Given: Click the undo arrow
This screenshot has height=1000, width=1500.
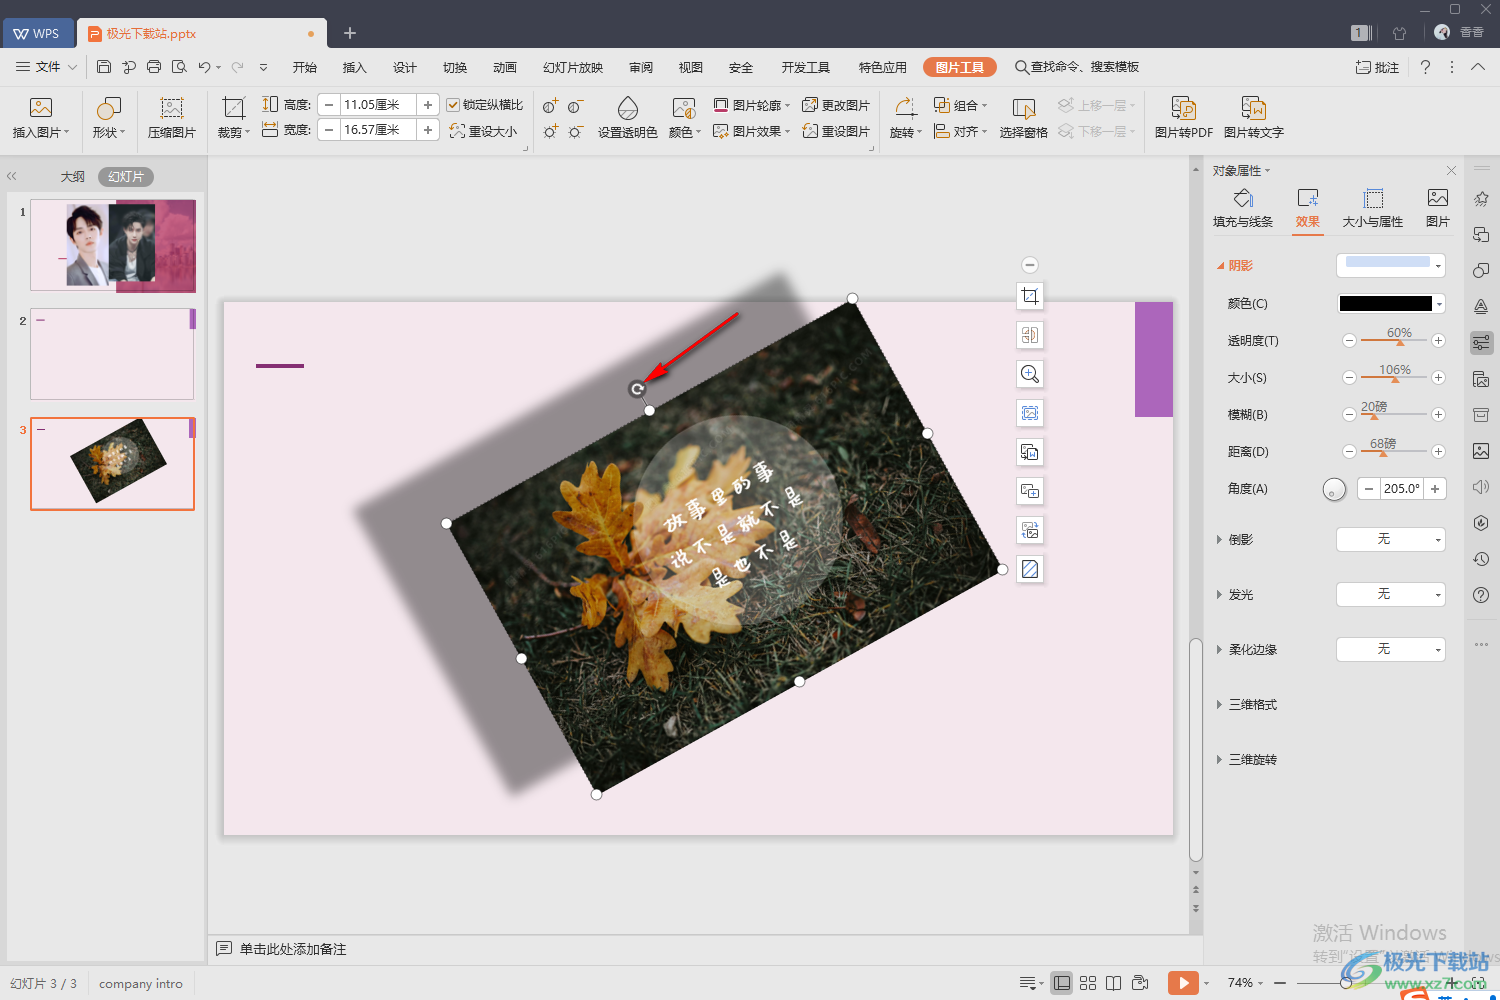Looking at the screenshot, I should click(x=204, y=67).
